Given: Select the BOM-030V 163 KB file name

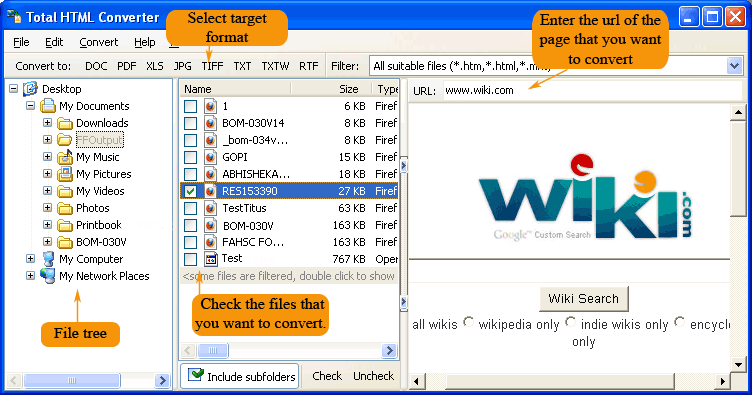Looking at the screenshot, I should click(248, 225).
